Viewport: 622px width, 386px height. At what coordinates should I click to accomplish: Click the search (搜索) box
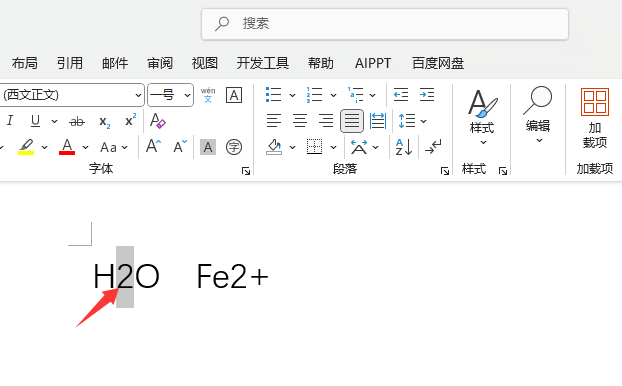click(x=385, y=24)
